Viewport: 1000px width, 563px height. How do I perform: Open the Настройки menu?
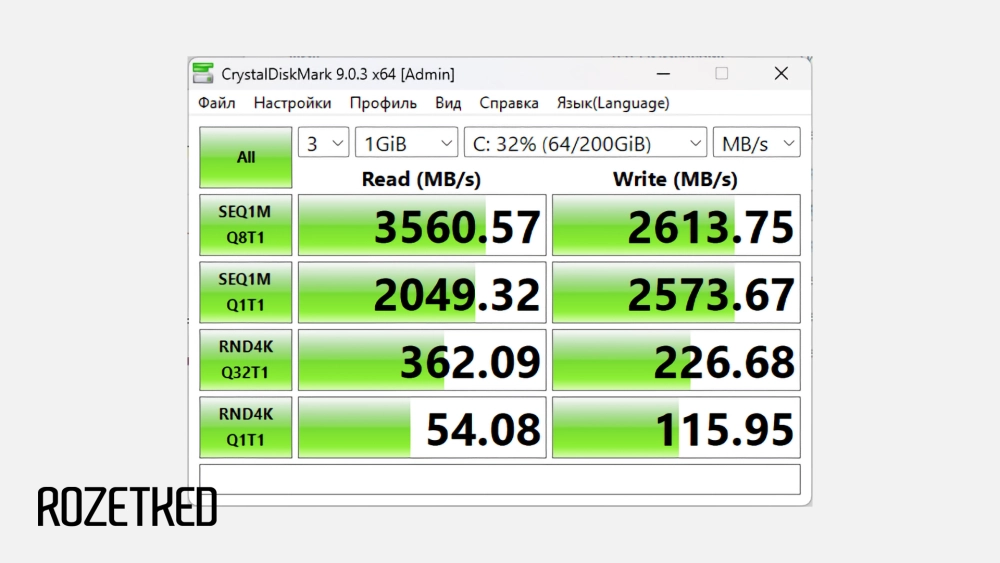[292, 103]
